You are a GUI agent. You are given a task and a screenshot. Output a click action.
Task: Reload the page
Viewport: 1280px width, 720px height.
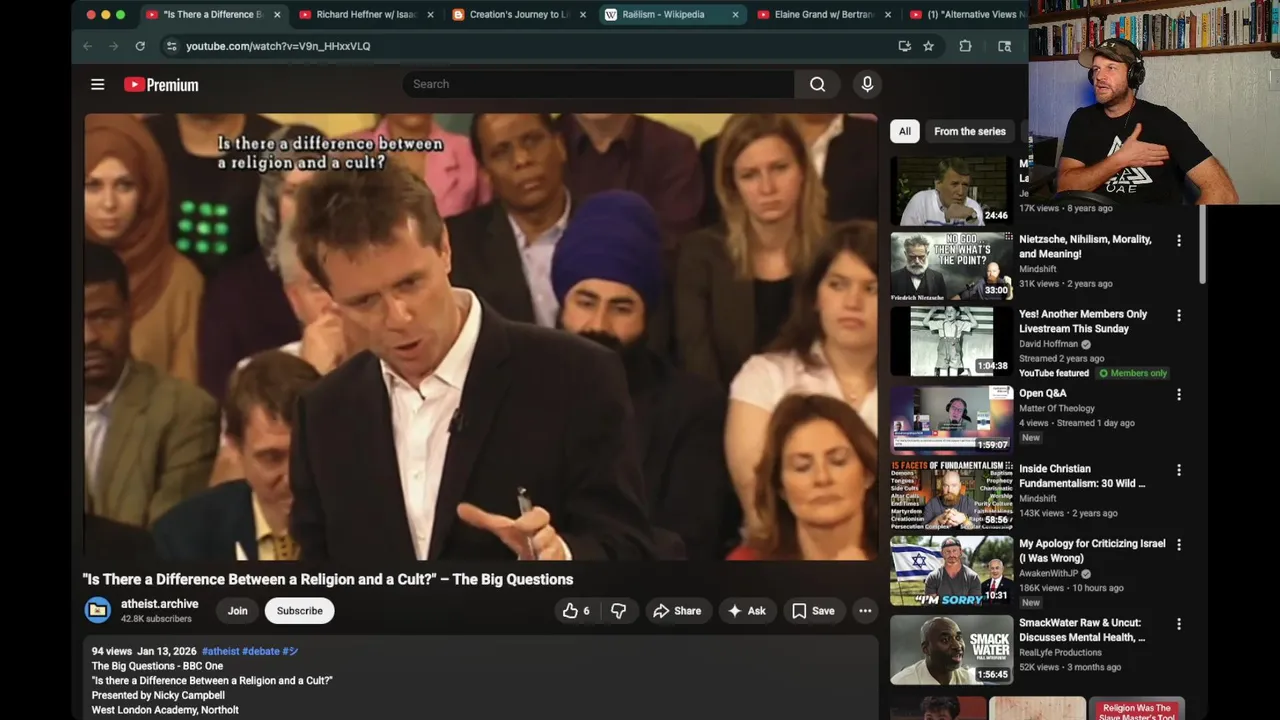click(x=140, y=46)
